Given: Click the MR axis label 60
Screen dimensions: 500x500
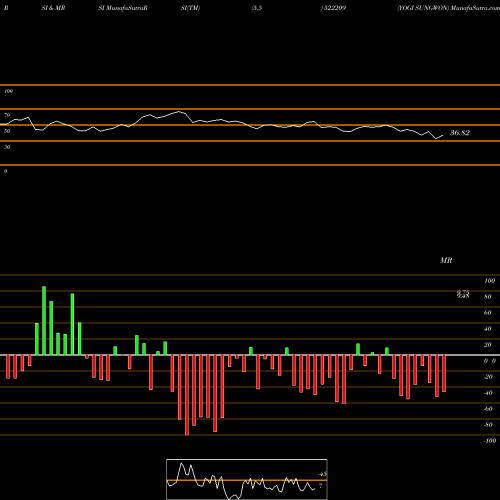Looking at the screenshot, I should point(488,313).
